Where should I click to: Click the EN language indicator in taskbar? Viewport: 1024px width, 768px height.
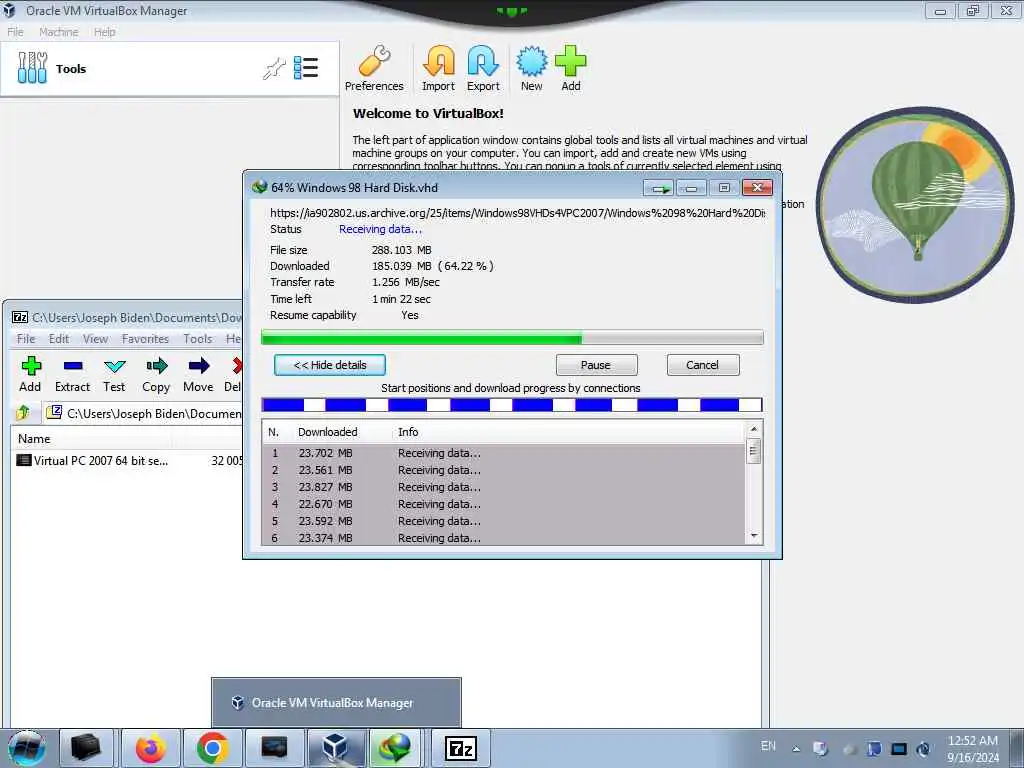pyautogui.click(x=769, y=746)
